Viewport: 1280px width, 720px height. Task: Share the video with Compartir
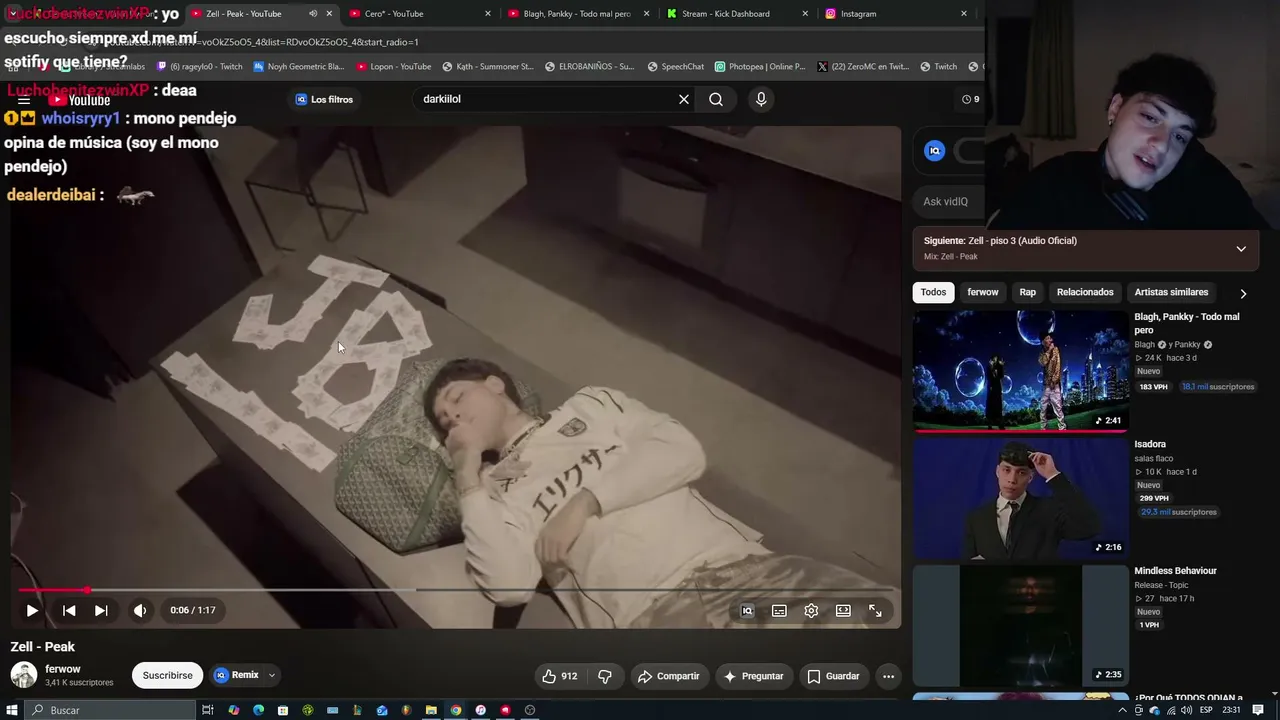[x=669, y=676]
